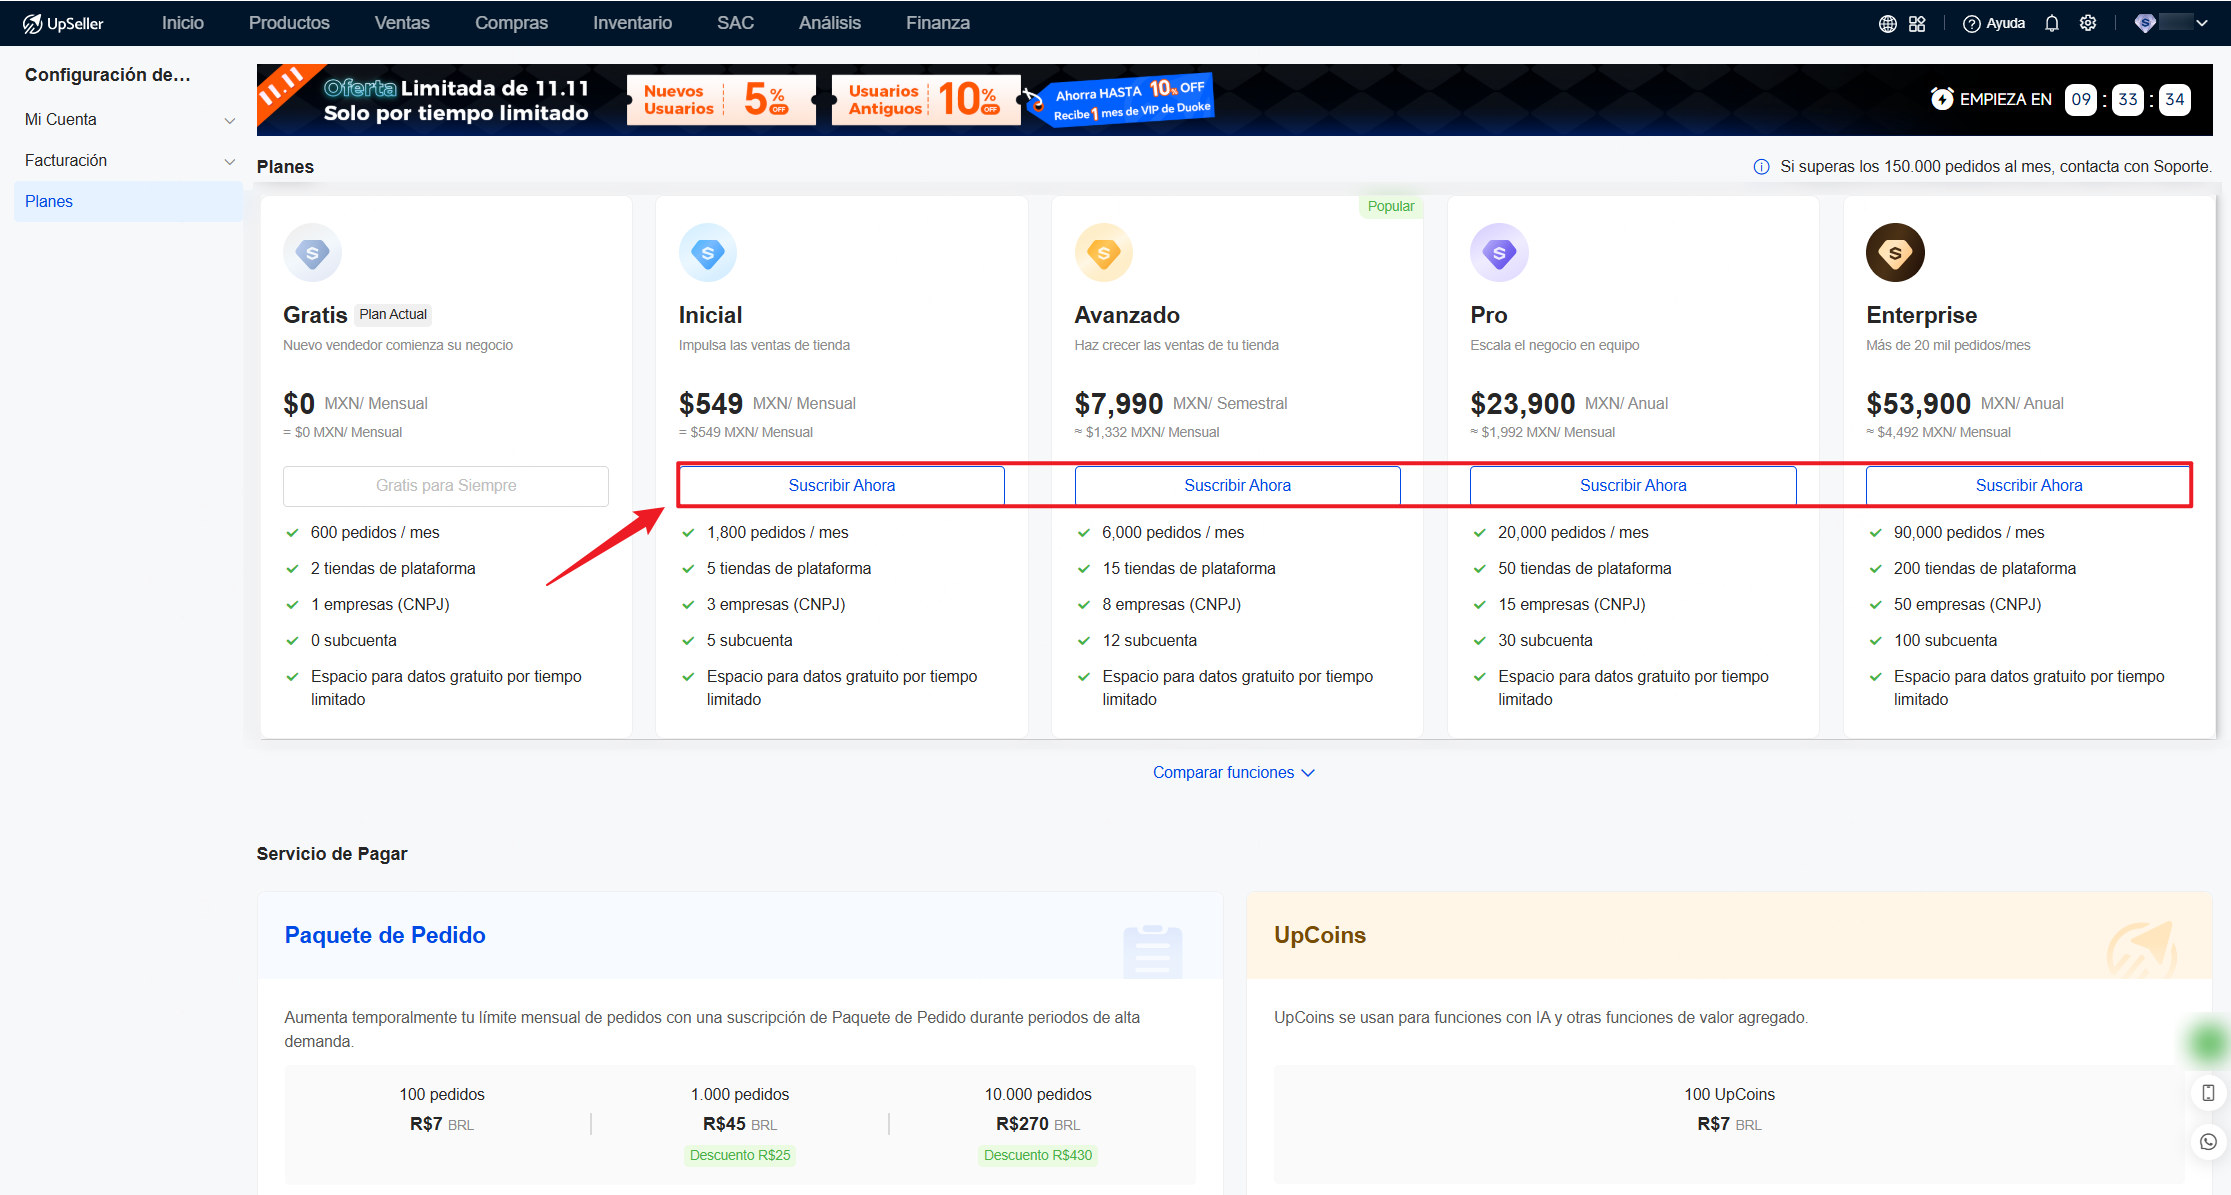The image size is (2231, 1195).
Task: Open WhatsApp support via floating icon
Action: (x=2208, y=1141)
